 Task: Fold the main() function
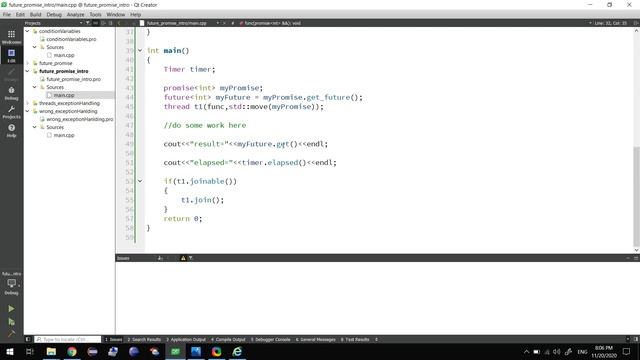point(140,51)
